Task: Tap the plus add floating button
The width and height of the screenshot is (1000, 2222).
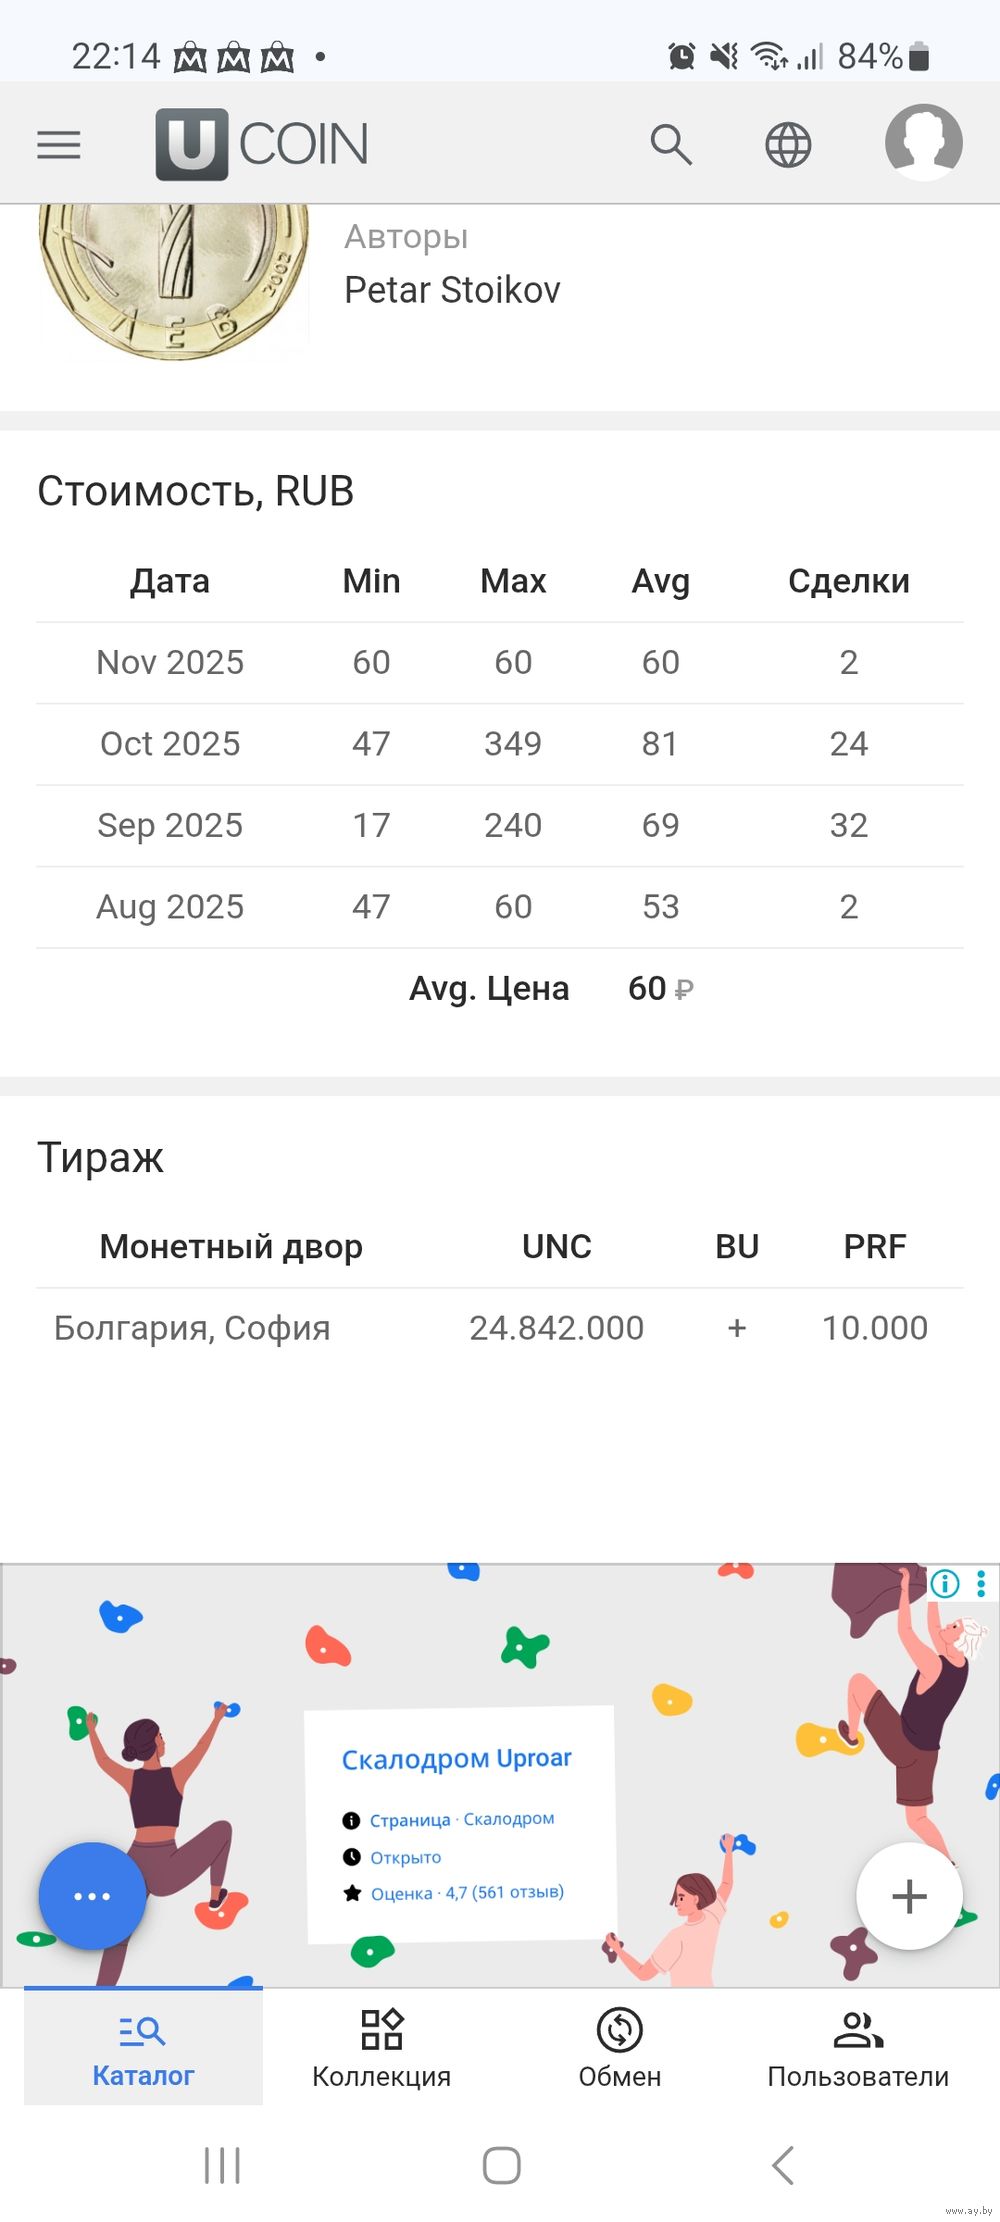Action: click(x=909, y=1896)
